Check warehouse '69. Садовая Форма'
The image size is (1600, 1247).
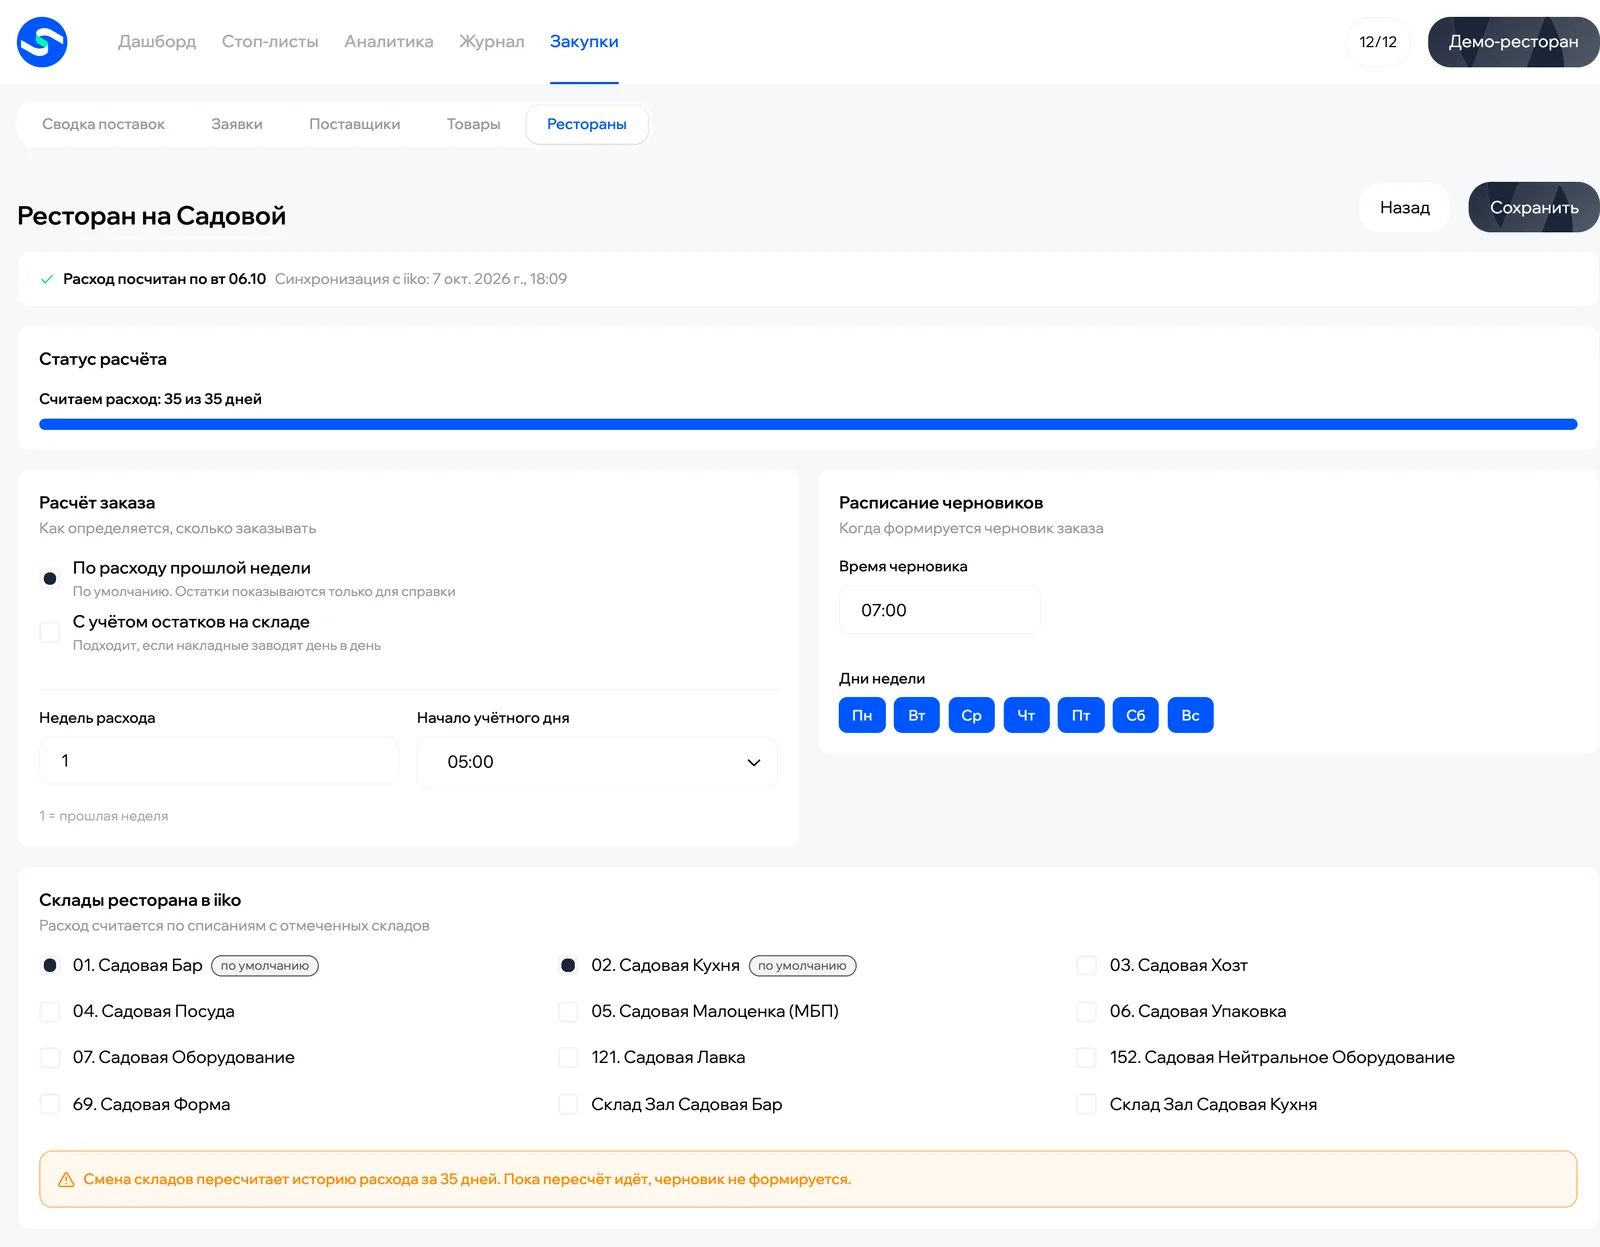point(50,1104)
